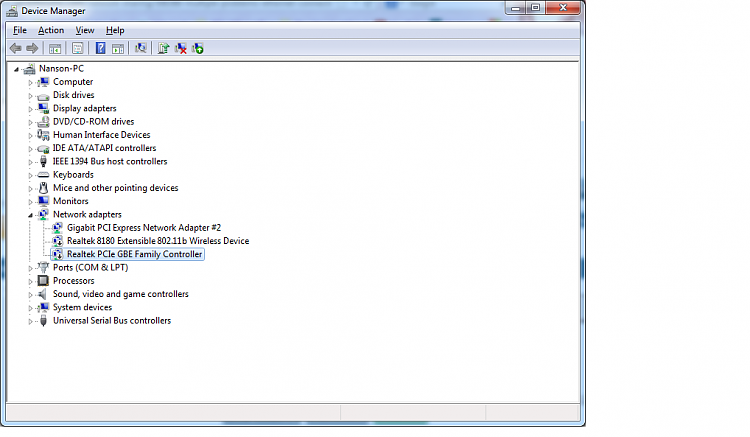Expand Universal Serial Bus controllers arrow

(x=30, y=321)
